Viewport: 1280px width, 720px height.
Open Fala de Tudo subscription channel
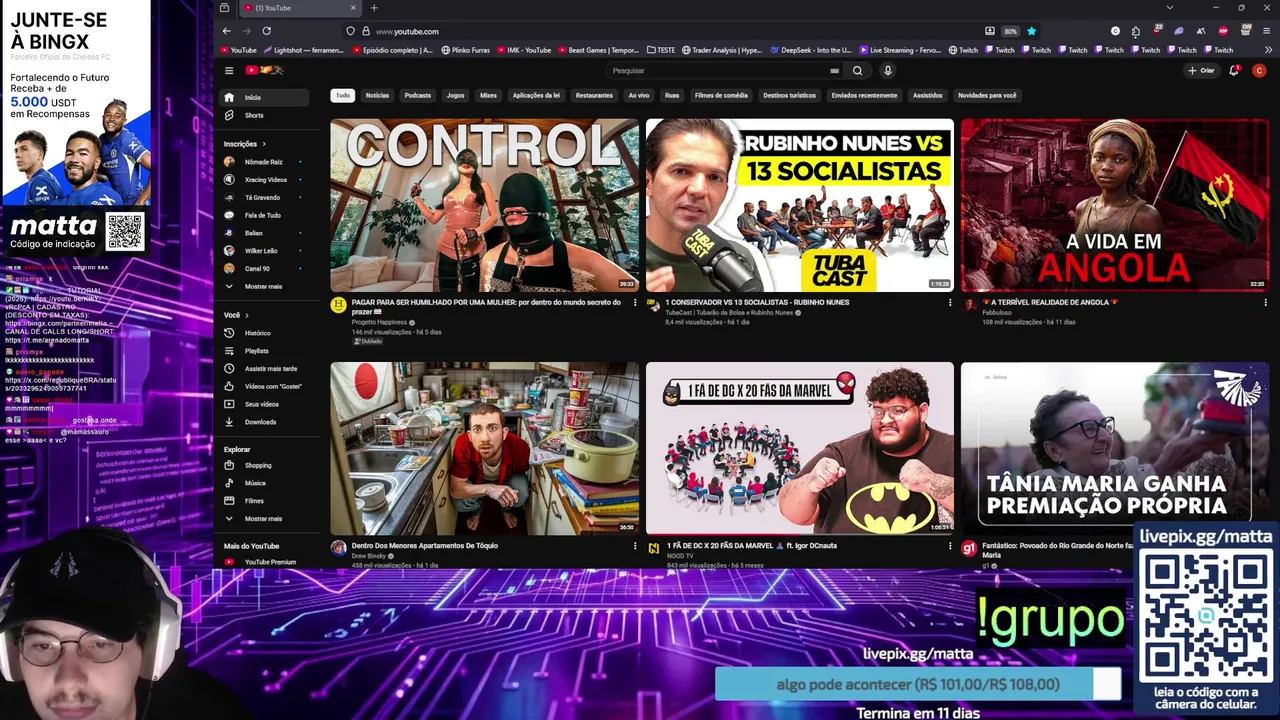(264, 215)
